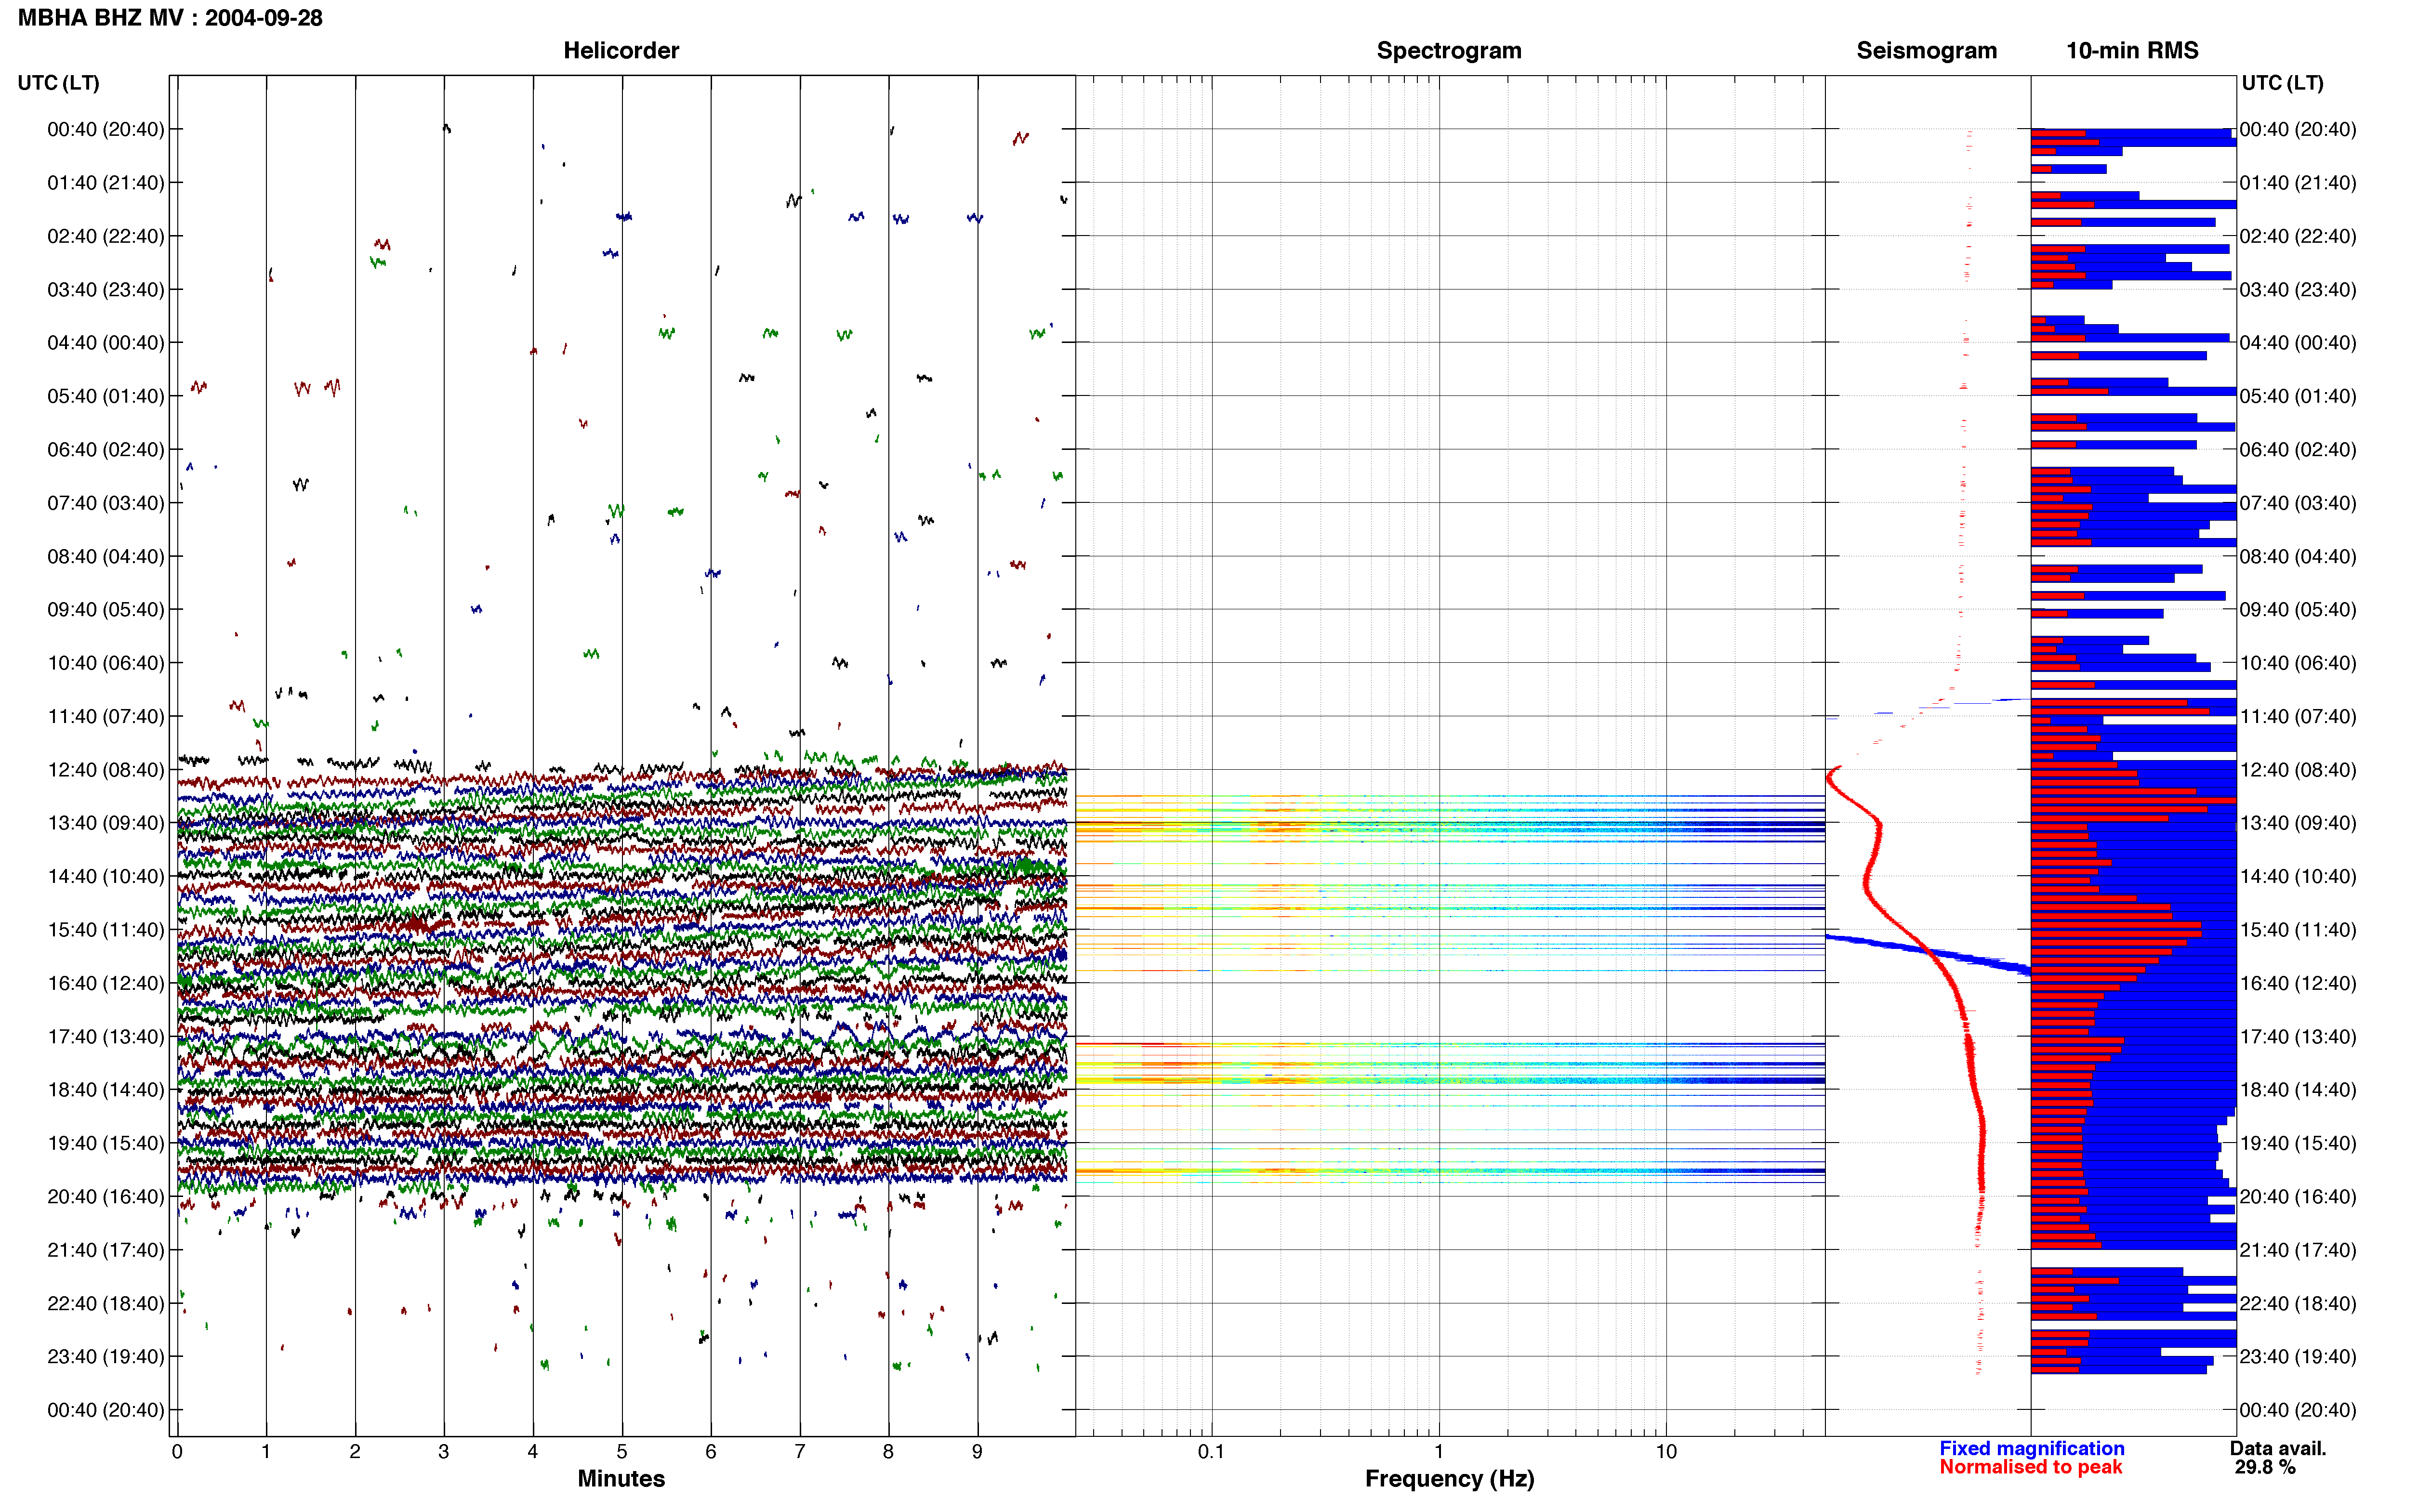
Task: Click frequency tick label '10'
Action: tap(1666, 1451)
